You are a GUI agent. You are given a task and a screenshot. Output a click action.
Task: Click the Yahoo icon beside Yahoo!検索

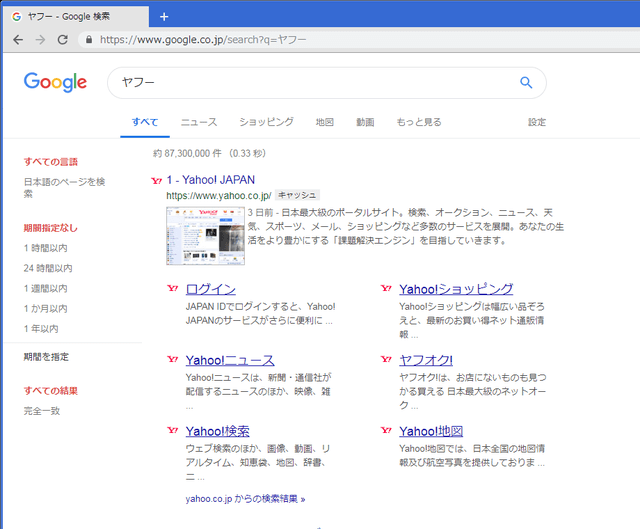coord(173,430)
